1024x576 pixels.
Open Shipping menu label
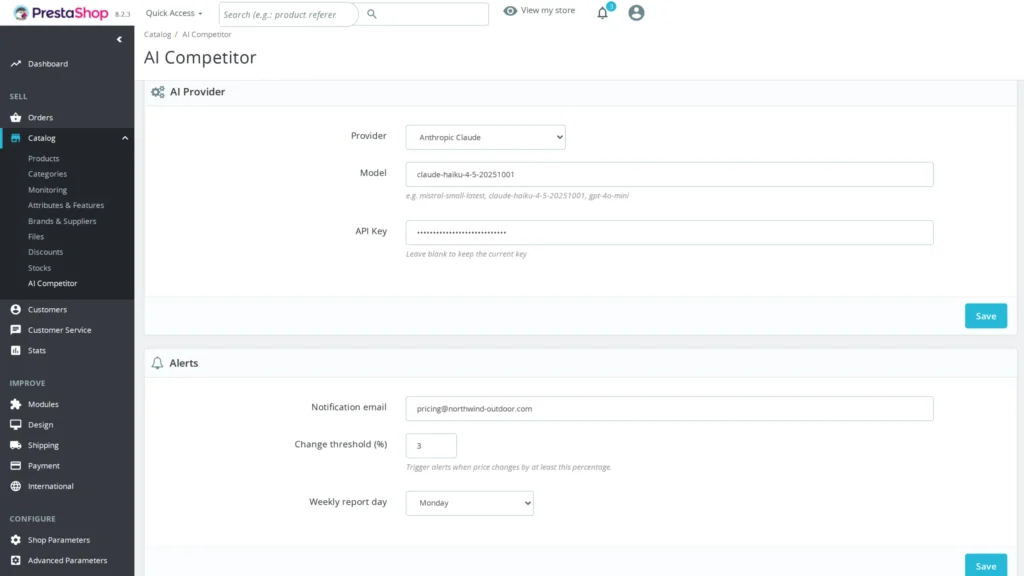tap(43, 445)
